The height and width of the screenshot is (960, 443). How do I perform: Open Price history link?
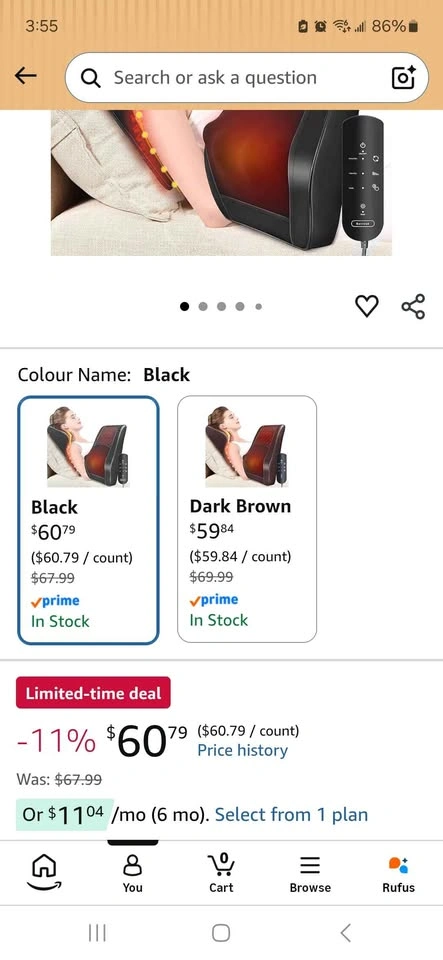coord(242,751)
